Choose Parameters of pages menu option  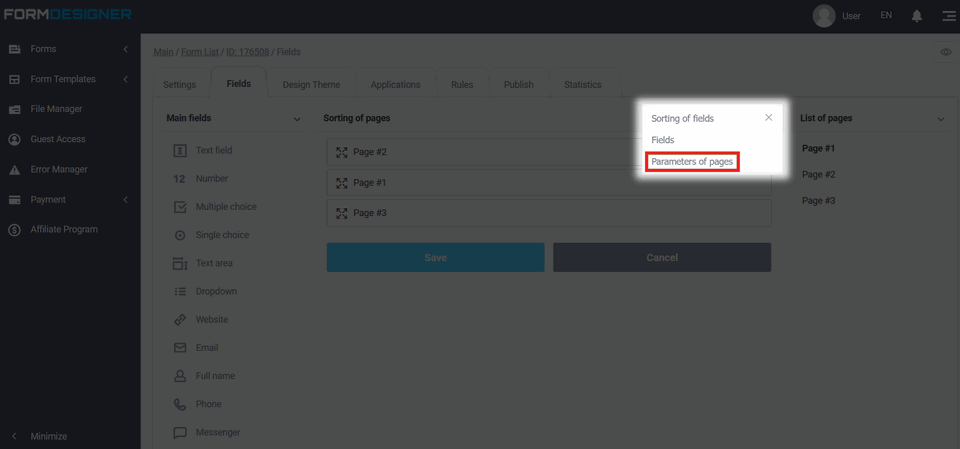tap(692, 162)
